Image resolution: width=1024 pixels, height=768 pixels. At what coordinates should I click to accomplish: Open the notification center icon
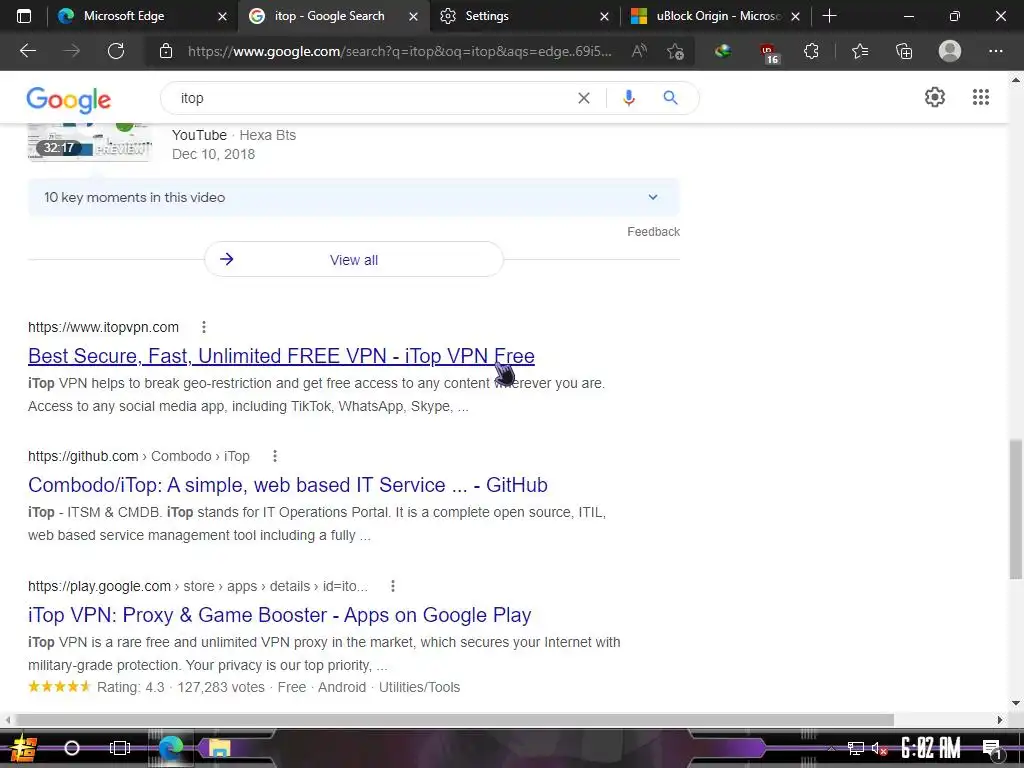pos(992,749)
